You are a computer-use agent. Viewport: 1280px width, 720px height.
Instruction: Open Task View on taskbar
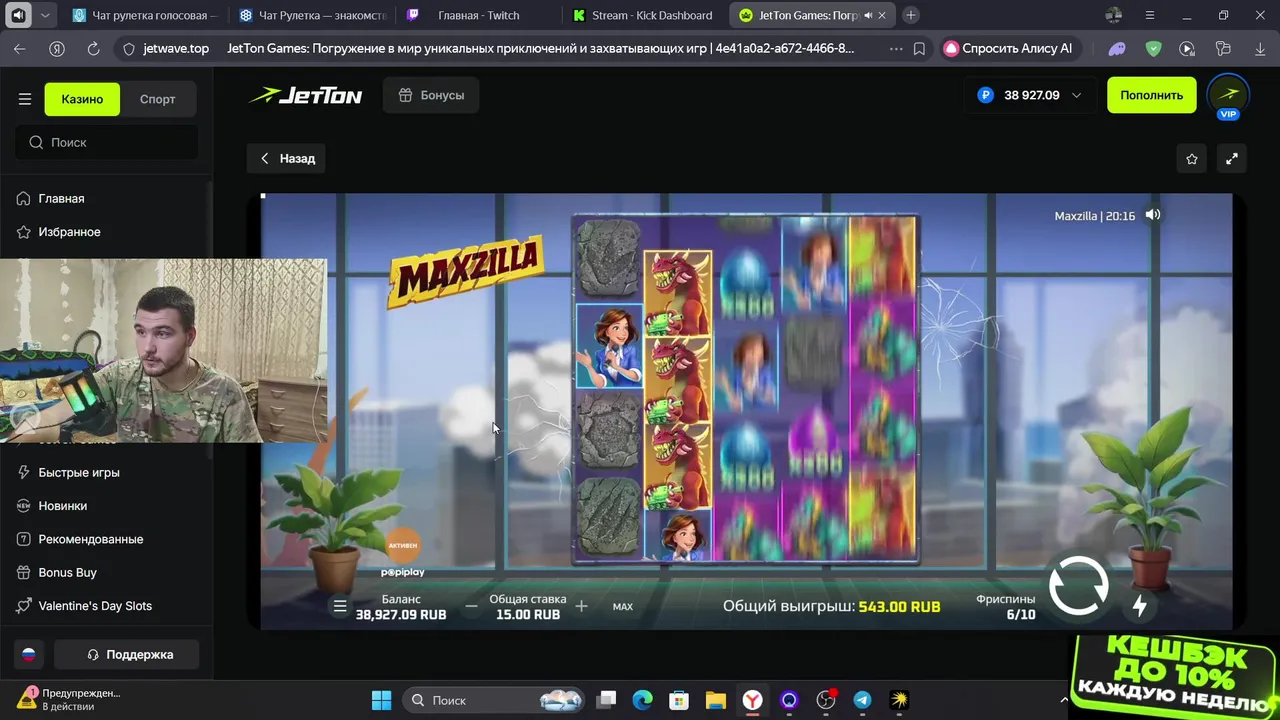click(x=607, y=700)
